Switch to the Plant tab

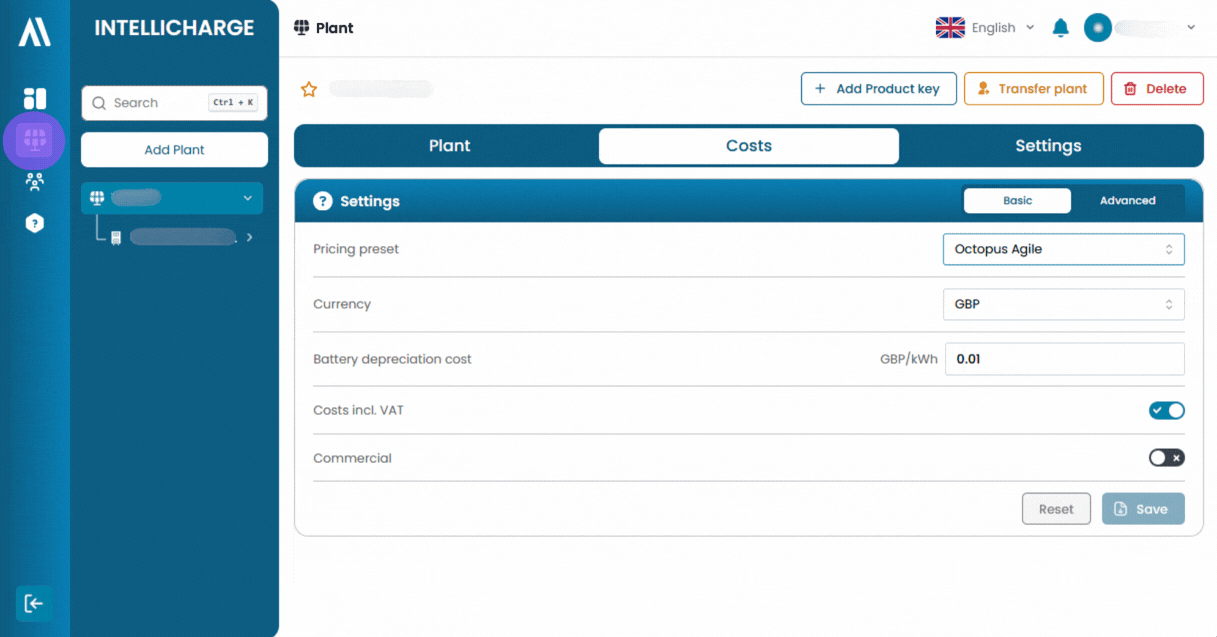pos(449,146)
